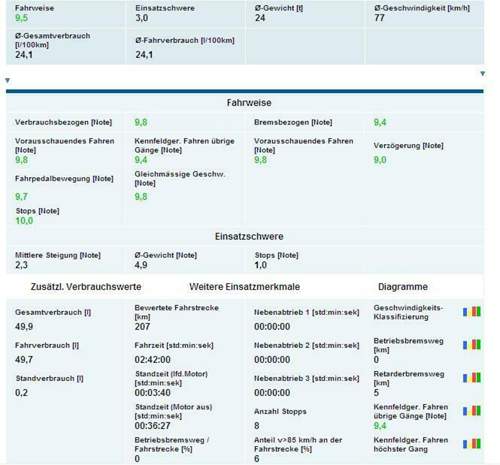Click the Retarderbremsweg value 5

click(x=376, y=393)
